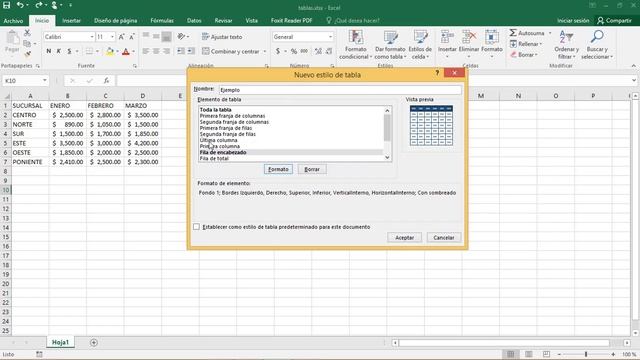Click Cancelar in the table style dialog
Screen dimensions: 640x360
pyautogui.click(x=444, y=238)
